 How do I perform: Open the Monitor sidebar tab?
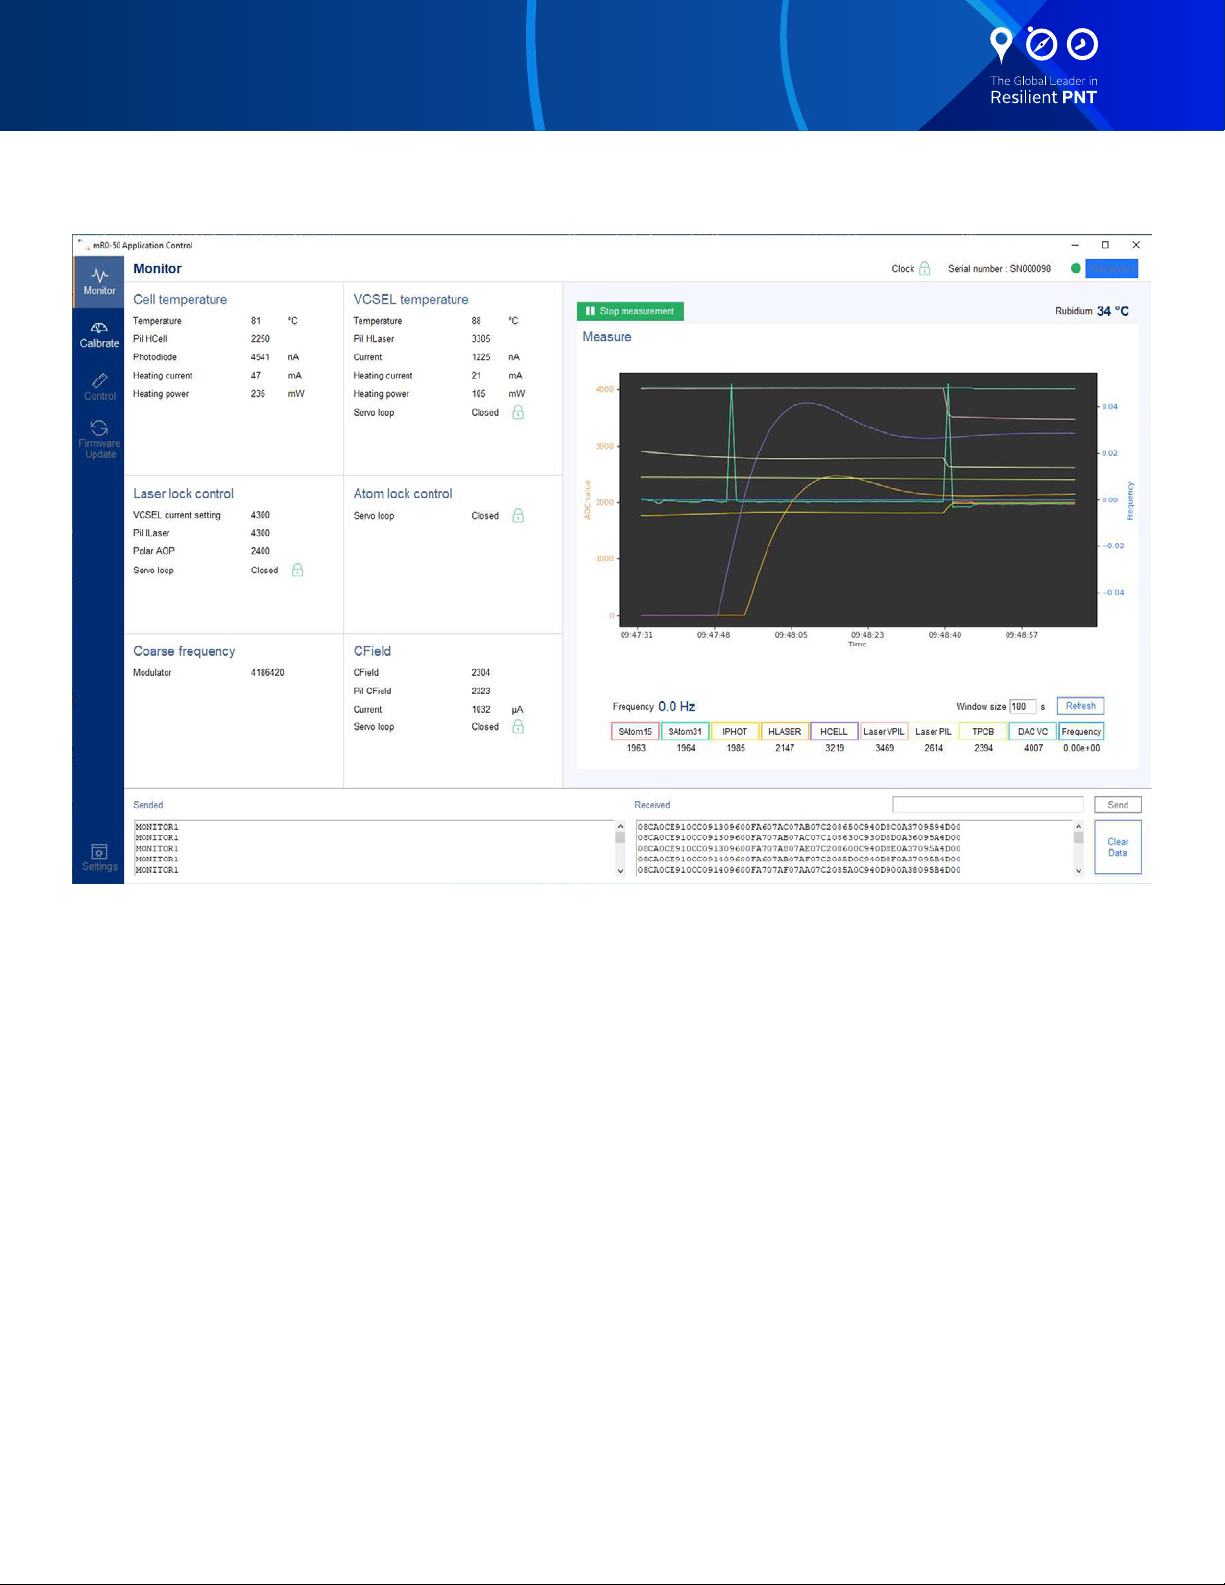99,281
